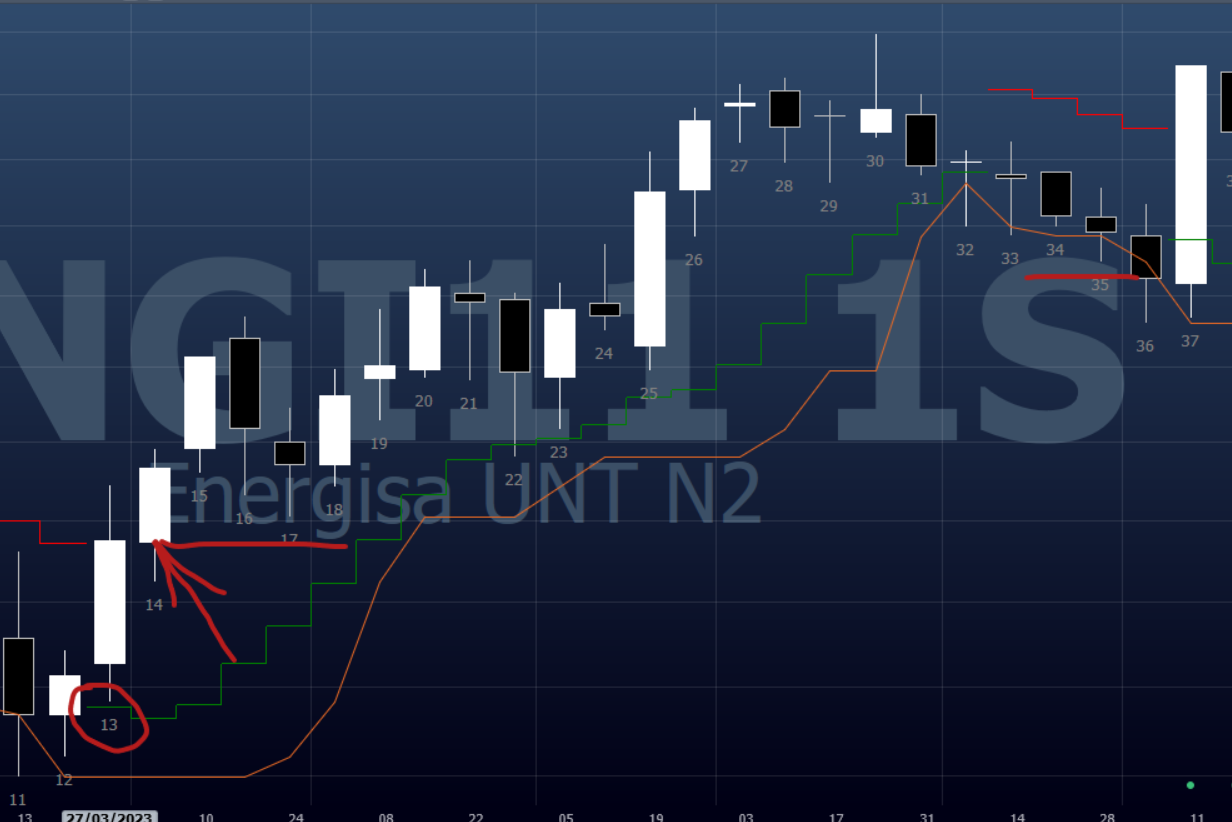Image resolution: width=1232 pixels, height=822 pixels.
Task: Click the Energisa UNT N2 watermark text
Action: click(460, 495)
